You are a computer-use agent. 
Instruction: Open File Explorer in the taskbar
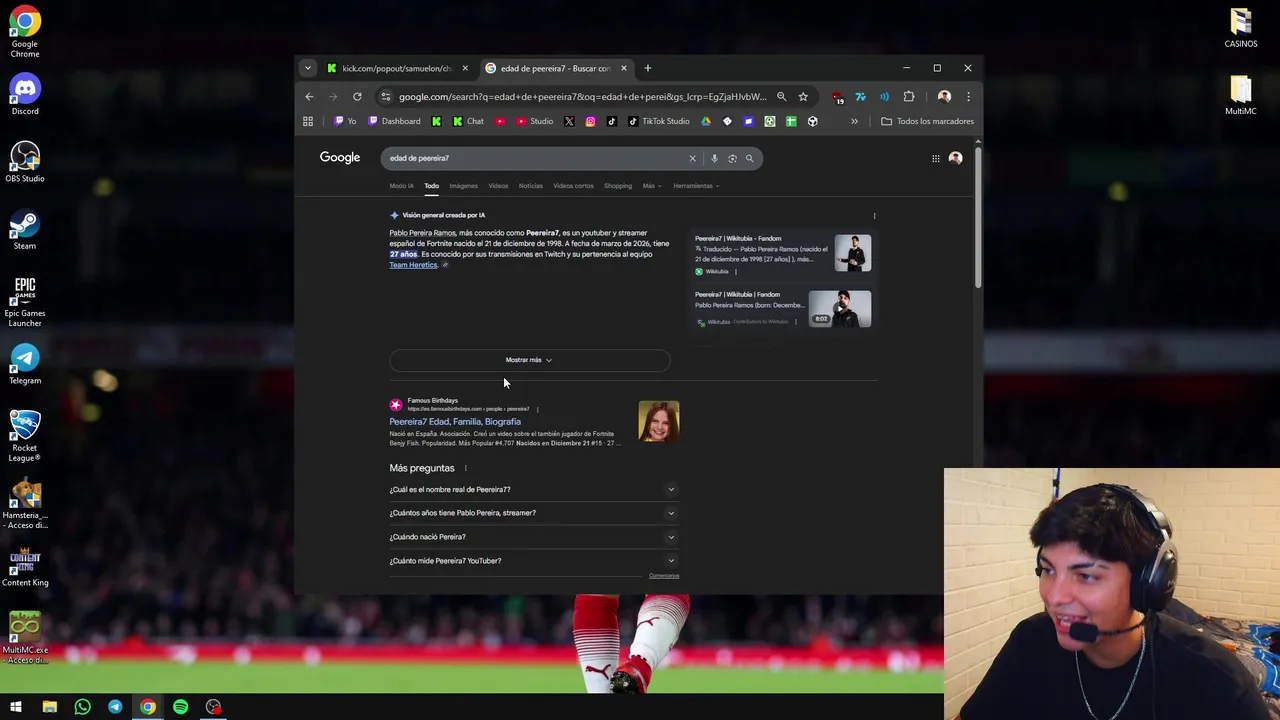coord(49,707)
